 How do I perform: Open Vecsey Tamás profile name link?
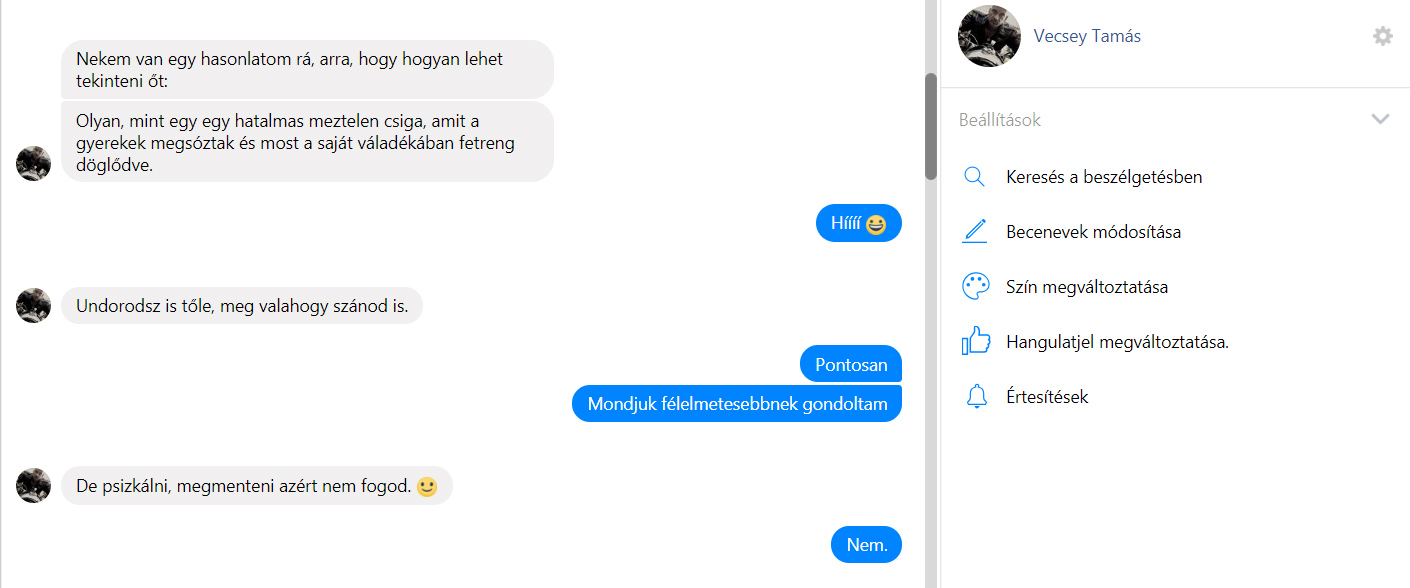[1087, 37]
